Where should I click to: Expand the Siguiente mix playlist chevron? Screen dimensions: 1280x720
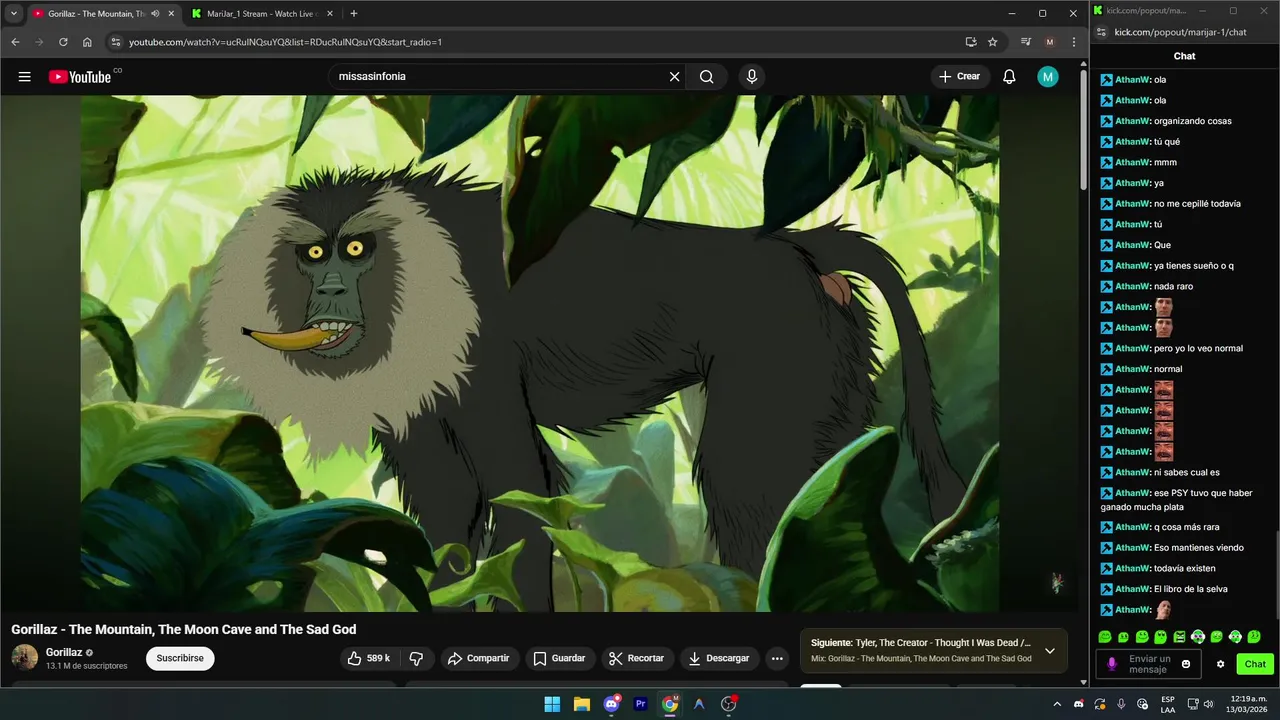click(x=1050, y=651)
